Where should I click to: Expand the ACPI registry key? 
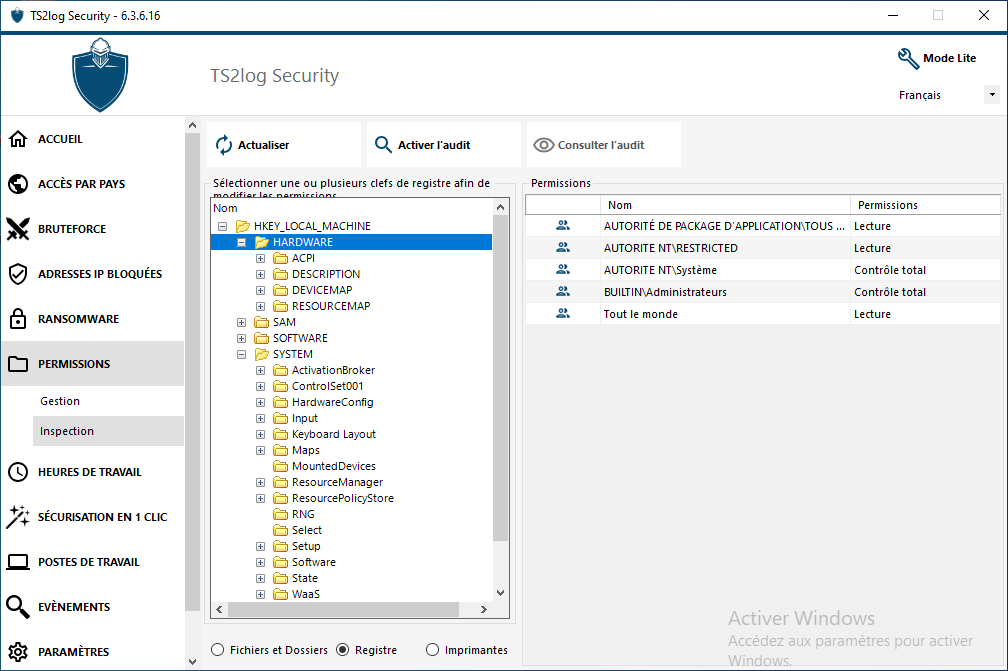pos(260,258)
